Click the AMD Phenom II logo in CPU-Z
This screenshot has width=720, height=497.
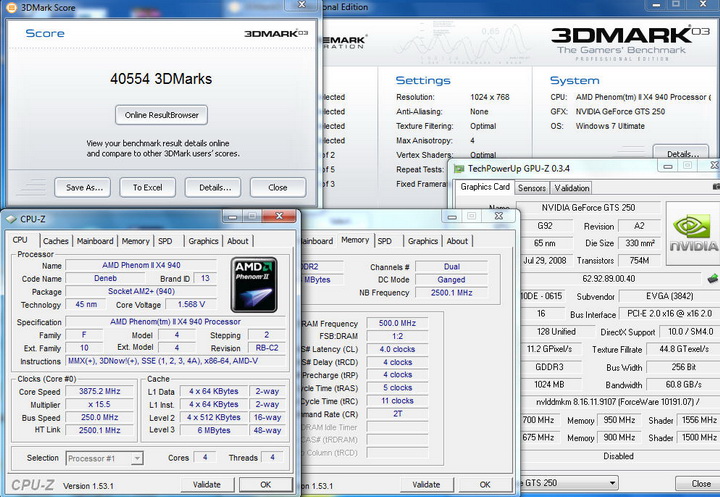[x=254, y=285]
